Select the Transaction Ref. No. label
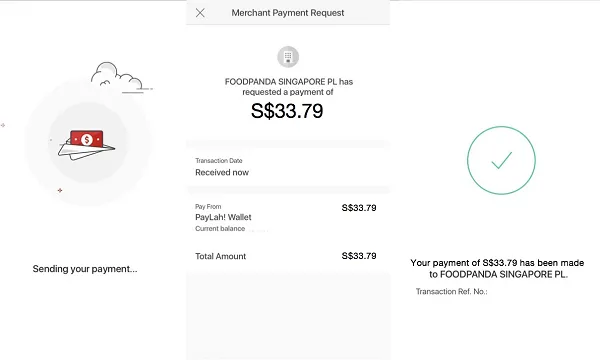Screen dimensions: 600x360 (452, 292)
